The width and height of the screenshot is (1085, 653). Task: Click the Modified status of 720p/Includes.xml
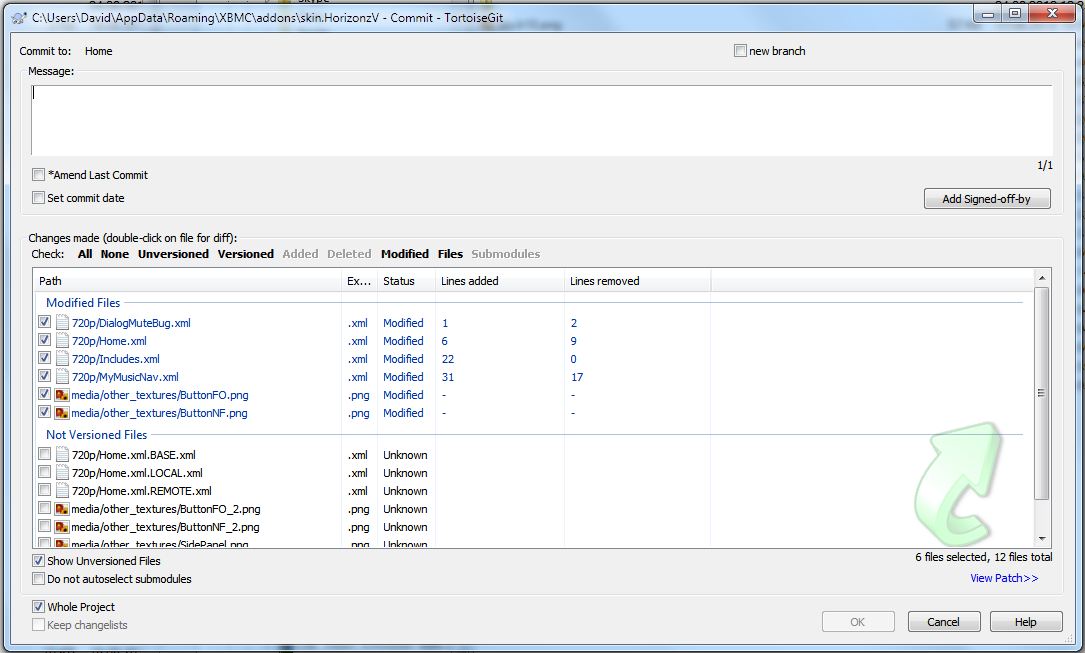pos(403,359)
